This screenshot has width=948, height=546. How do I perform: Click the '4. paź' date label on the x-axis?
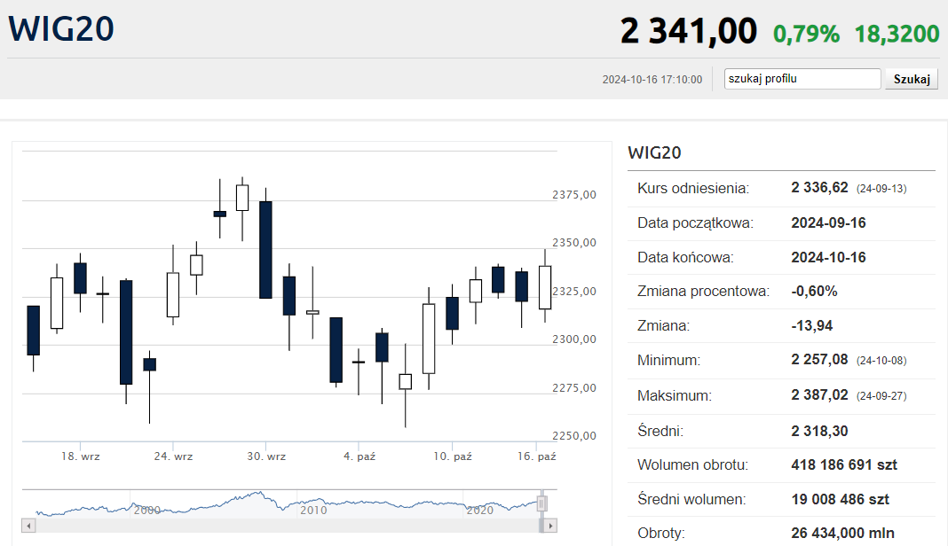(x=359, y=457)
